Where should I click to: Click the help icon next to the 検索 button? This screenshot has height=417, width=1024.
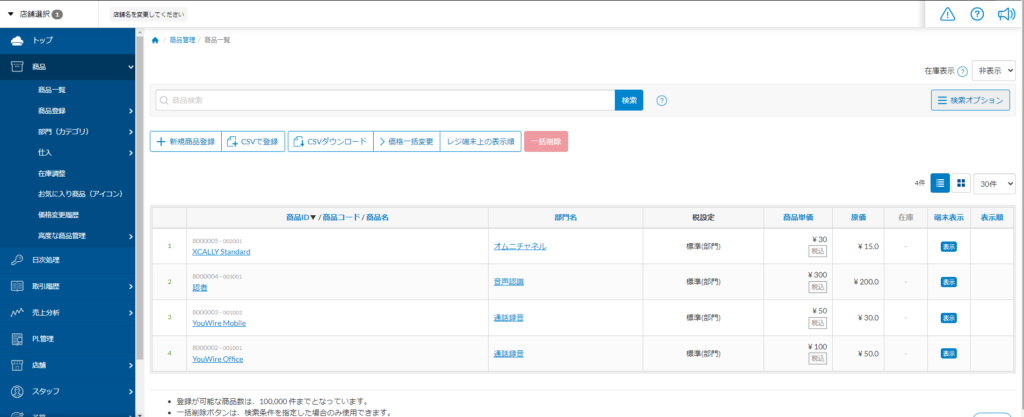point(662,100)
